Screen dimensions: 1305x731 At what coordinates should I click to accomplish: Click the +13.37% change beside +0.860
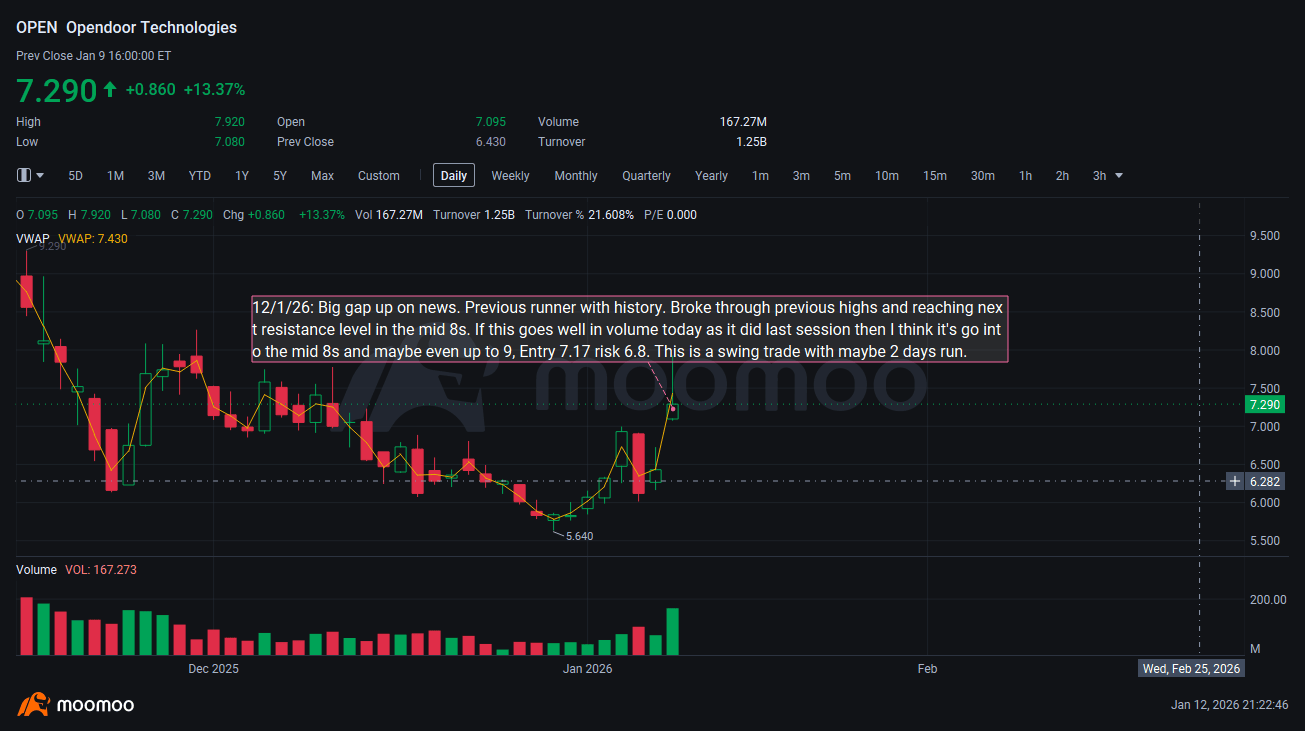click(214, 90)
